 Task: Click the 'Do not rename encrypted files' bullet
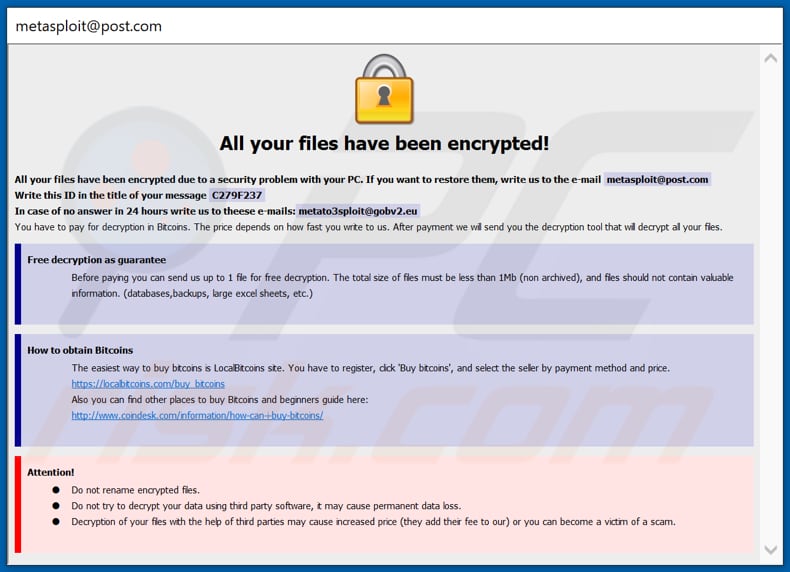click(135, 490)
